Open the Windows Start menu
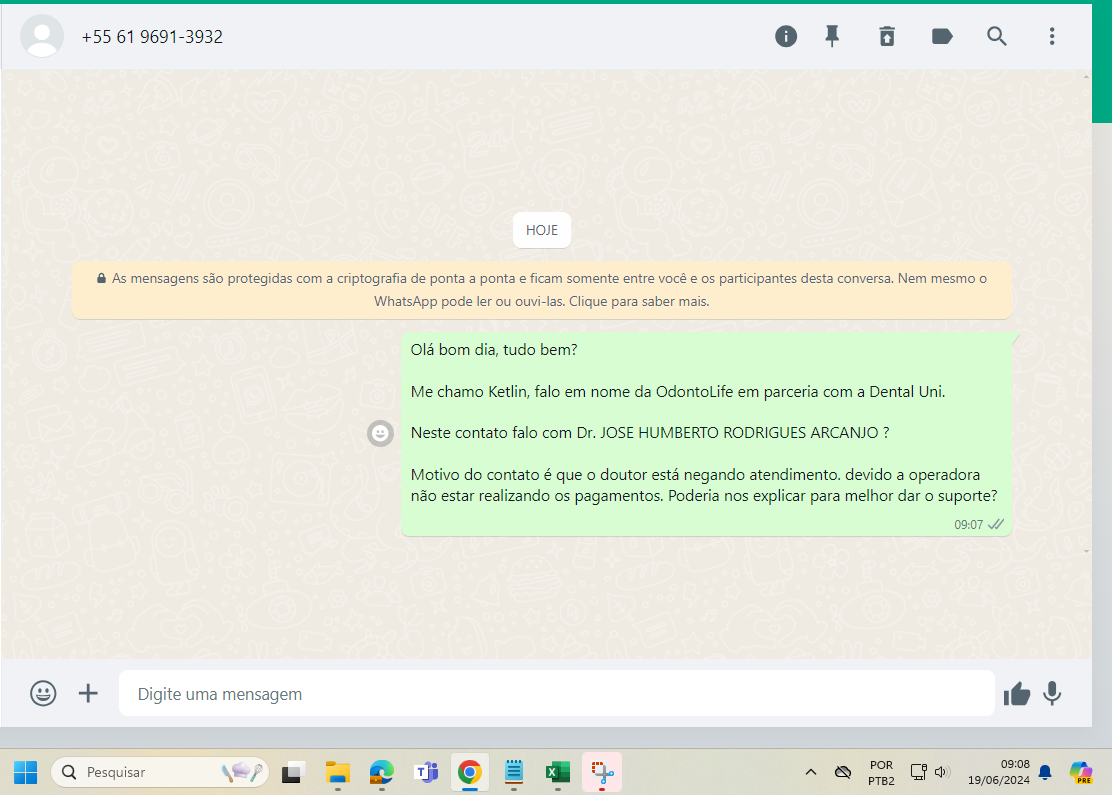Screen dimensions: 1112x795 click(x=26, y=772)
